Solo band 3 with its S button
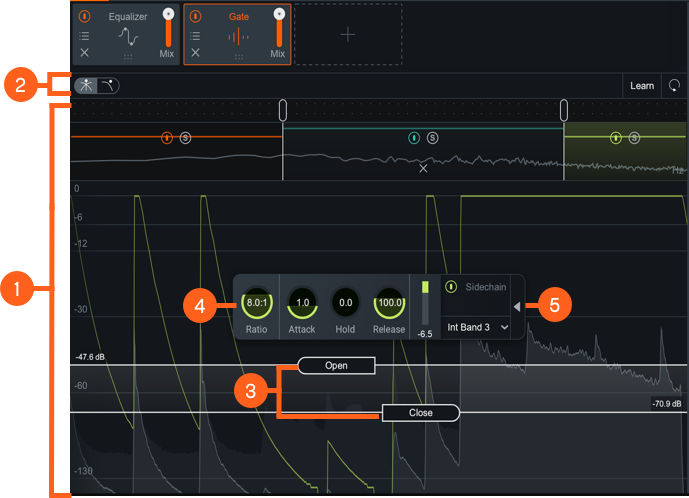The image size is (689, 498). point(634,138)
